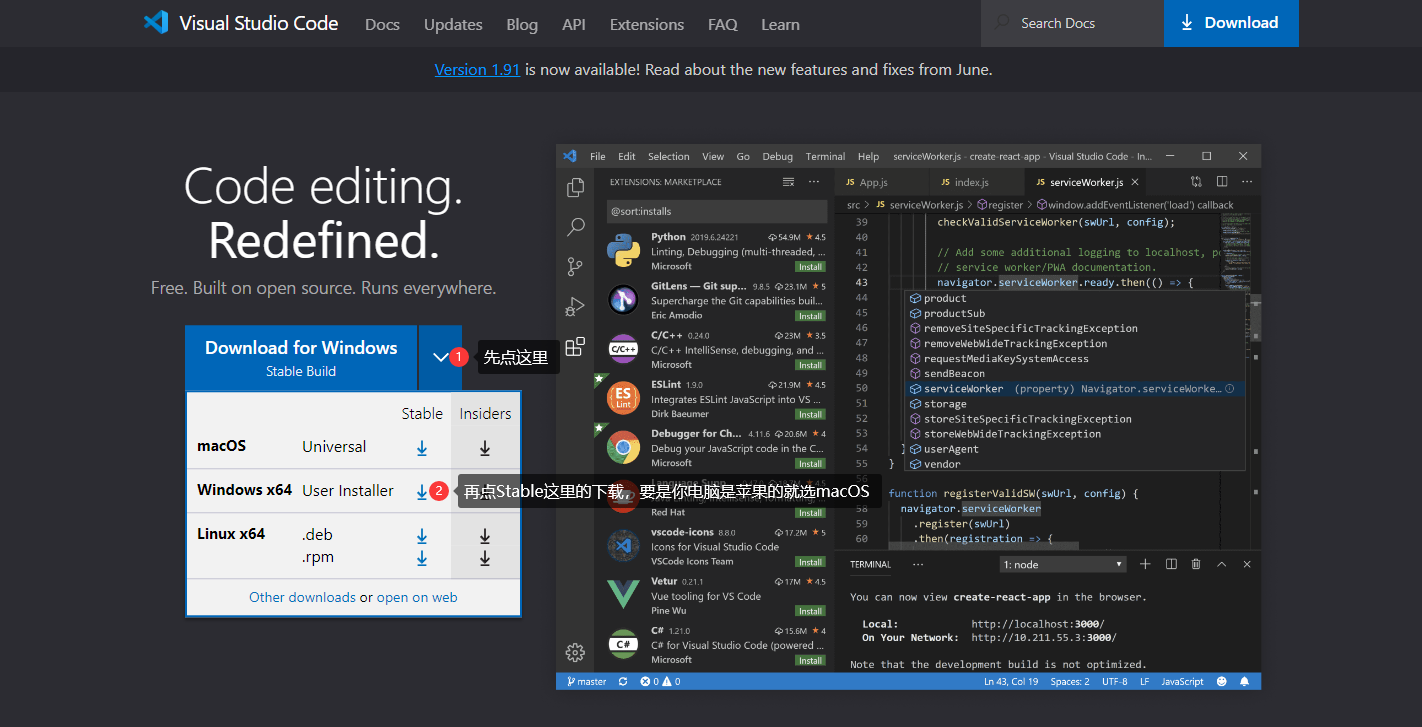Open Source Control icon in the activity bar
This screenshot has width=1422, height=727.
[575, 266]
